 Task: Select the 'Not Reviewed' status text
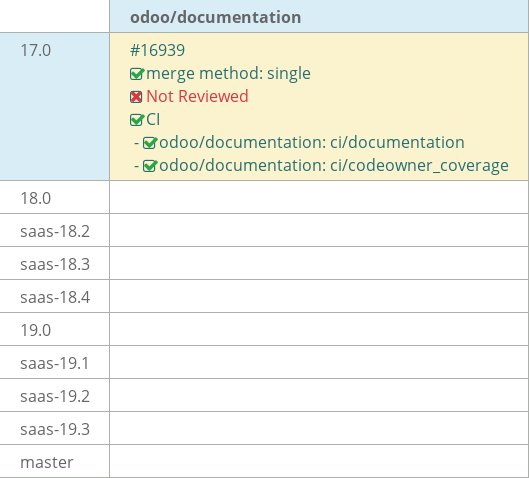tap(197, 96)
